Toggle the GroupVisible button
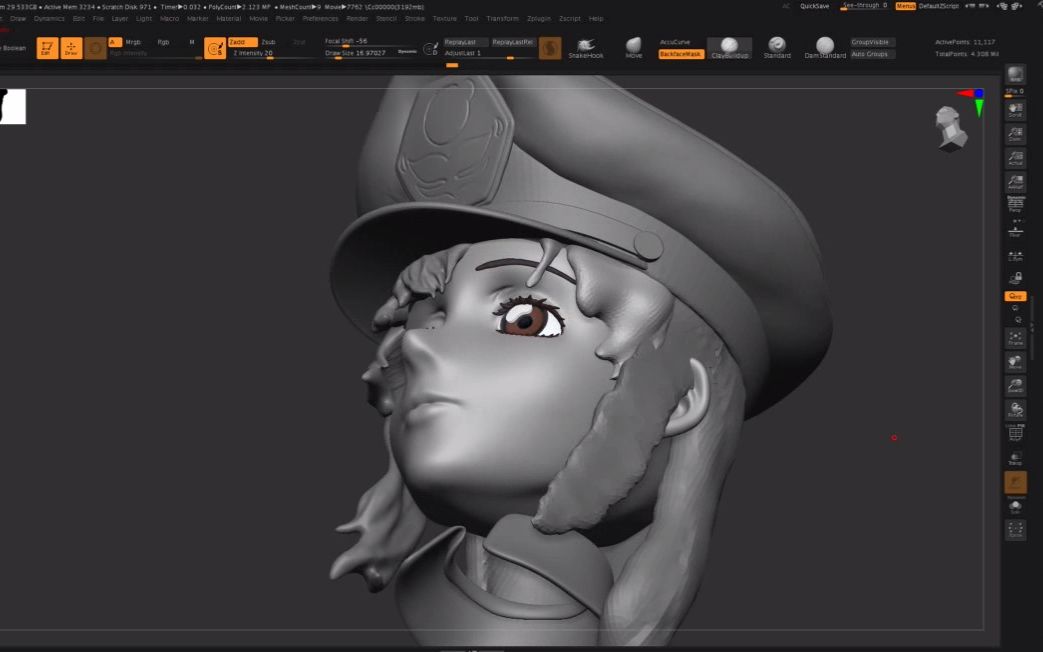The width and height of the screenshot is (1043, 652). click(x=873, y=42)
